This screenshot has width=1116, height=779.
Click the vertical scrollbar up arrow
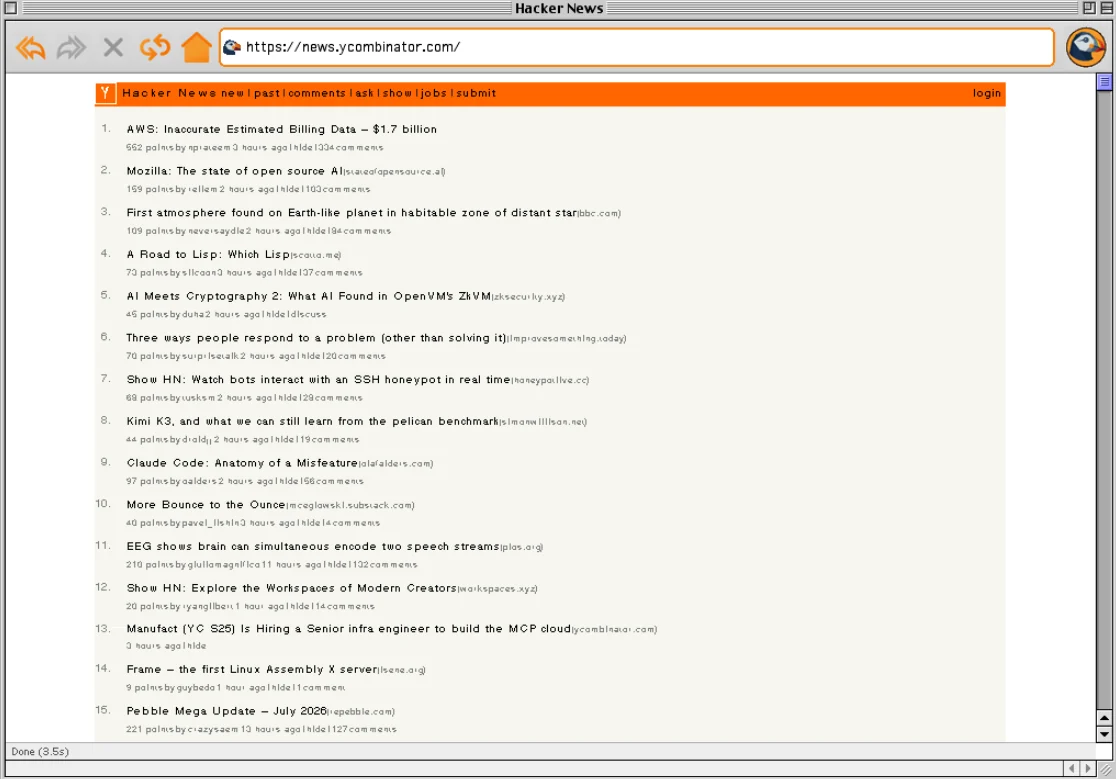1104,718
